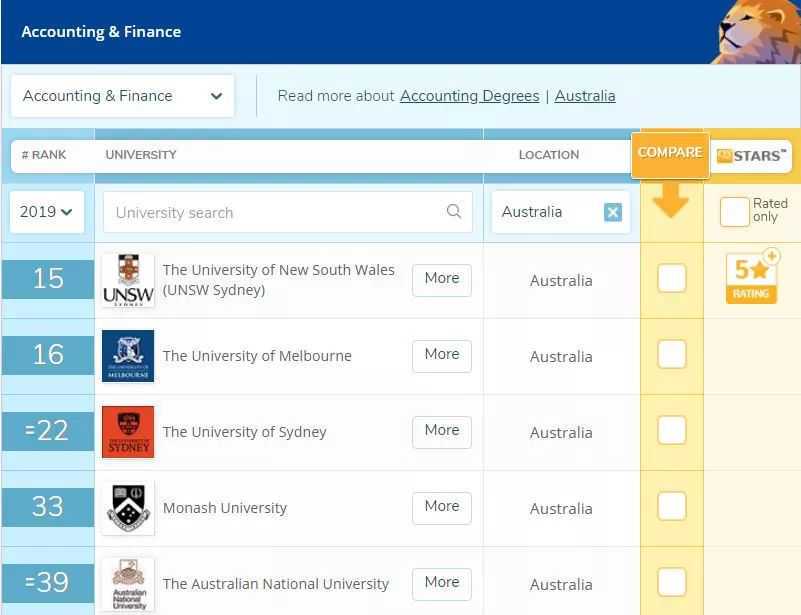801x615 pixels.
Task: Clear the Australia location filter with X
Action: click(x=613, y=212)
